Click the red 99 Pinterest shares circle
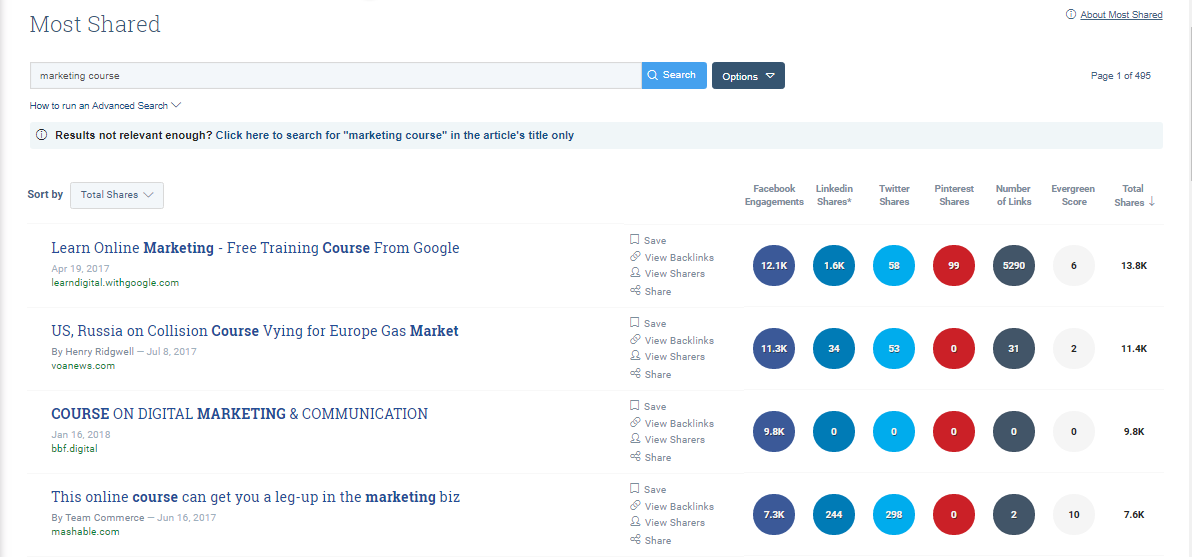 (954, 266)
